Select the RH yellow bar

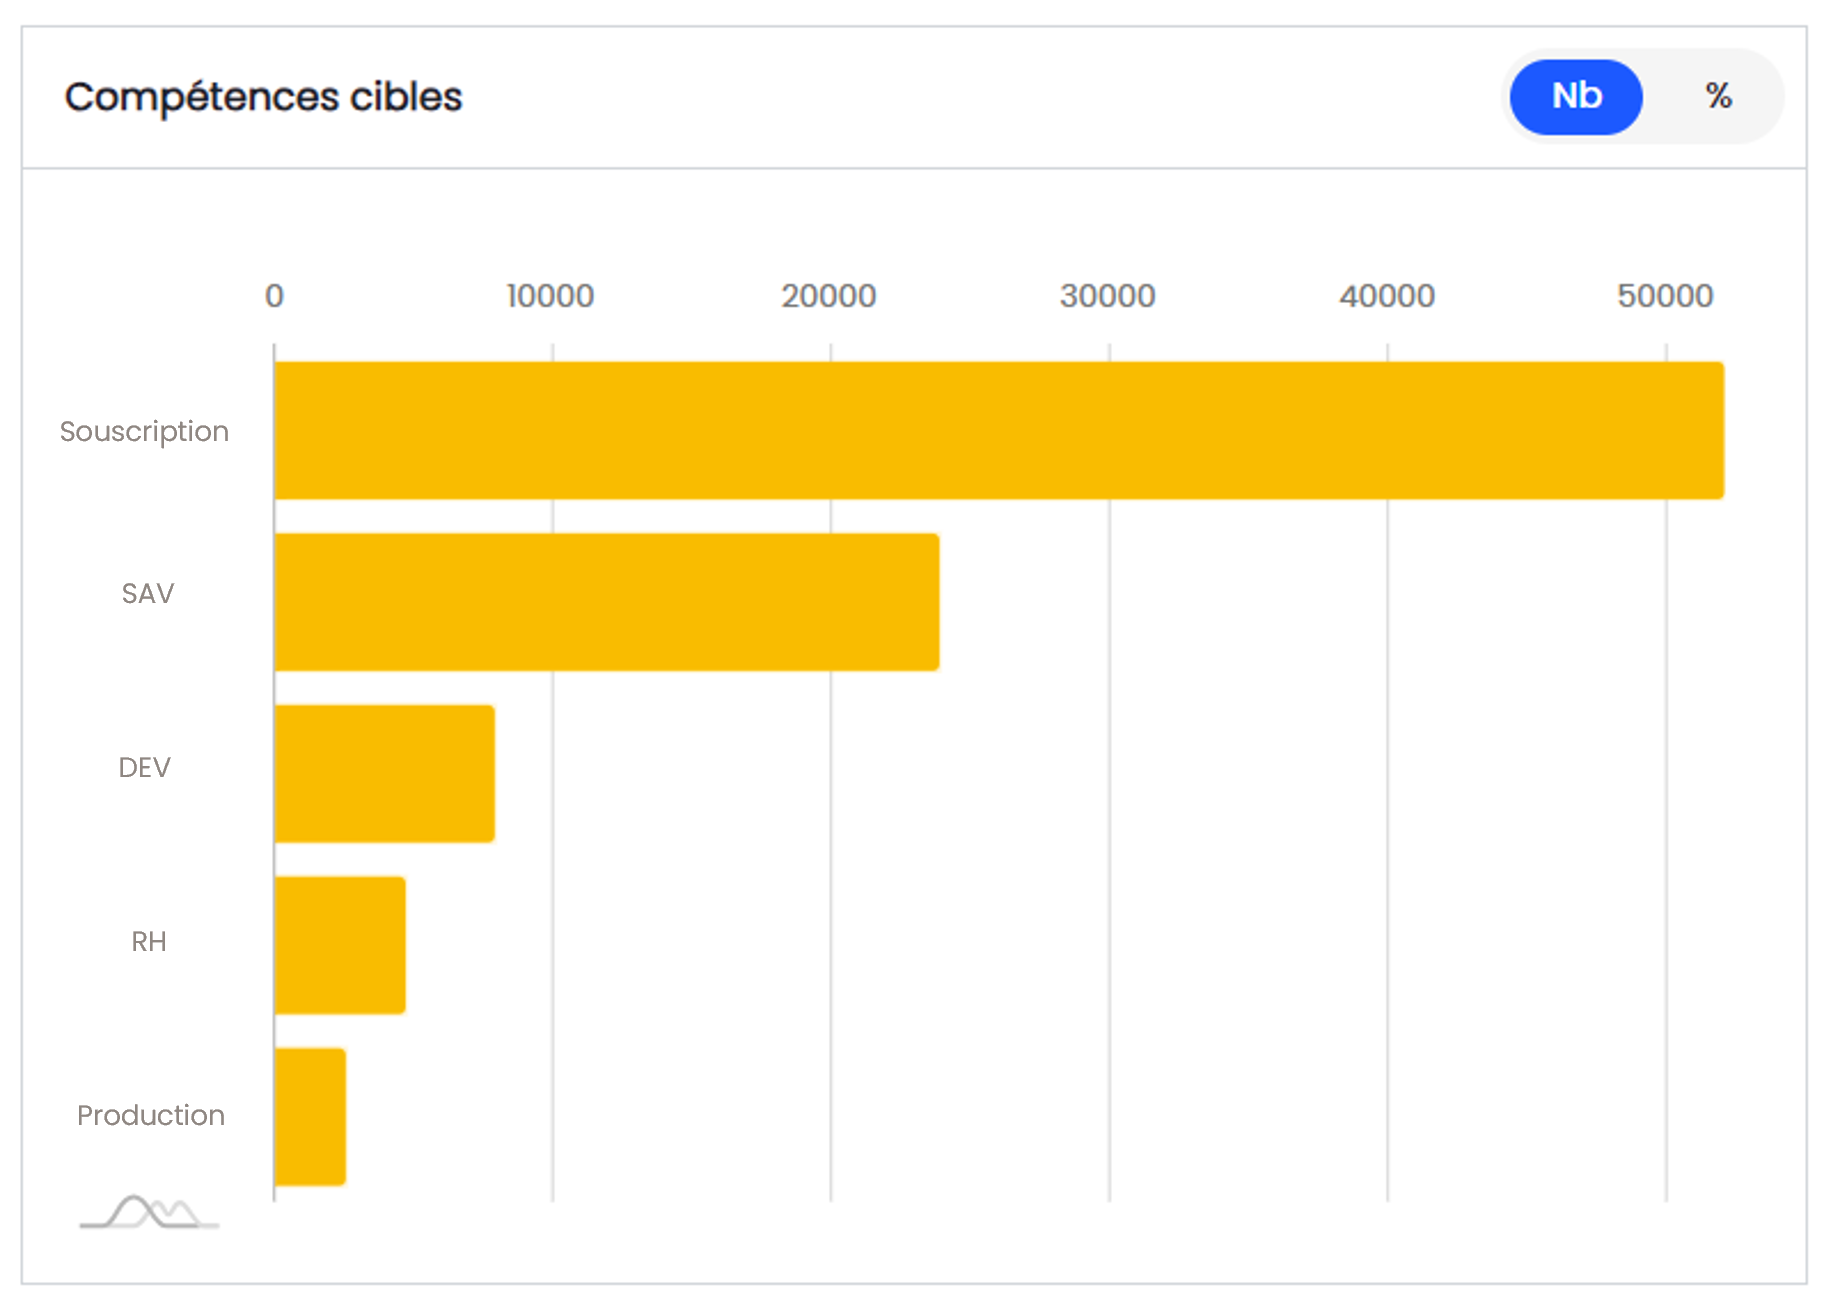[340, 945]
